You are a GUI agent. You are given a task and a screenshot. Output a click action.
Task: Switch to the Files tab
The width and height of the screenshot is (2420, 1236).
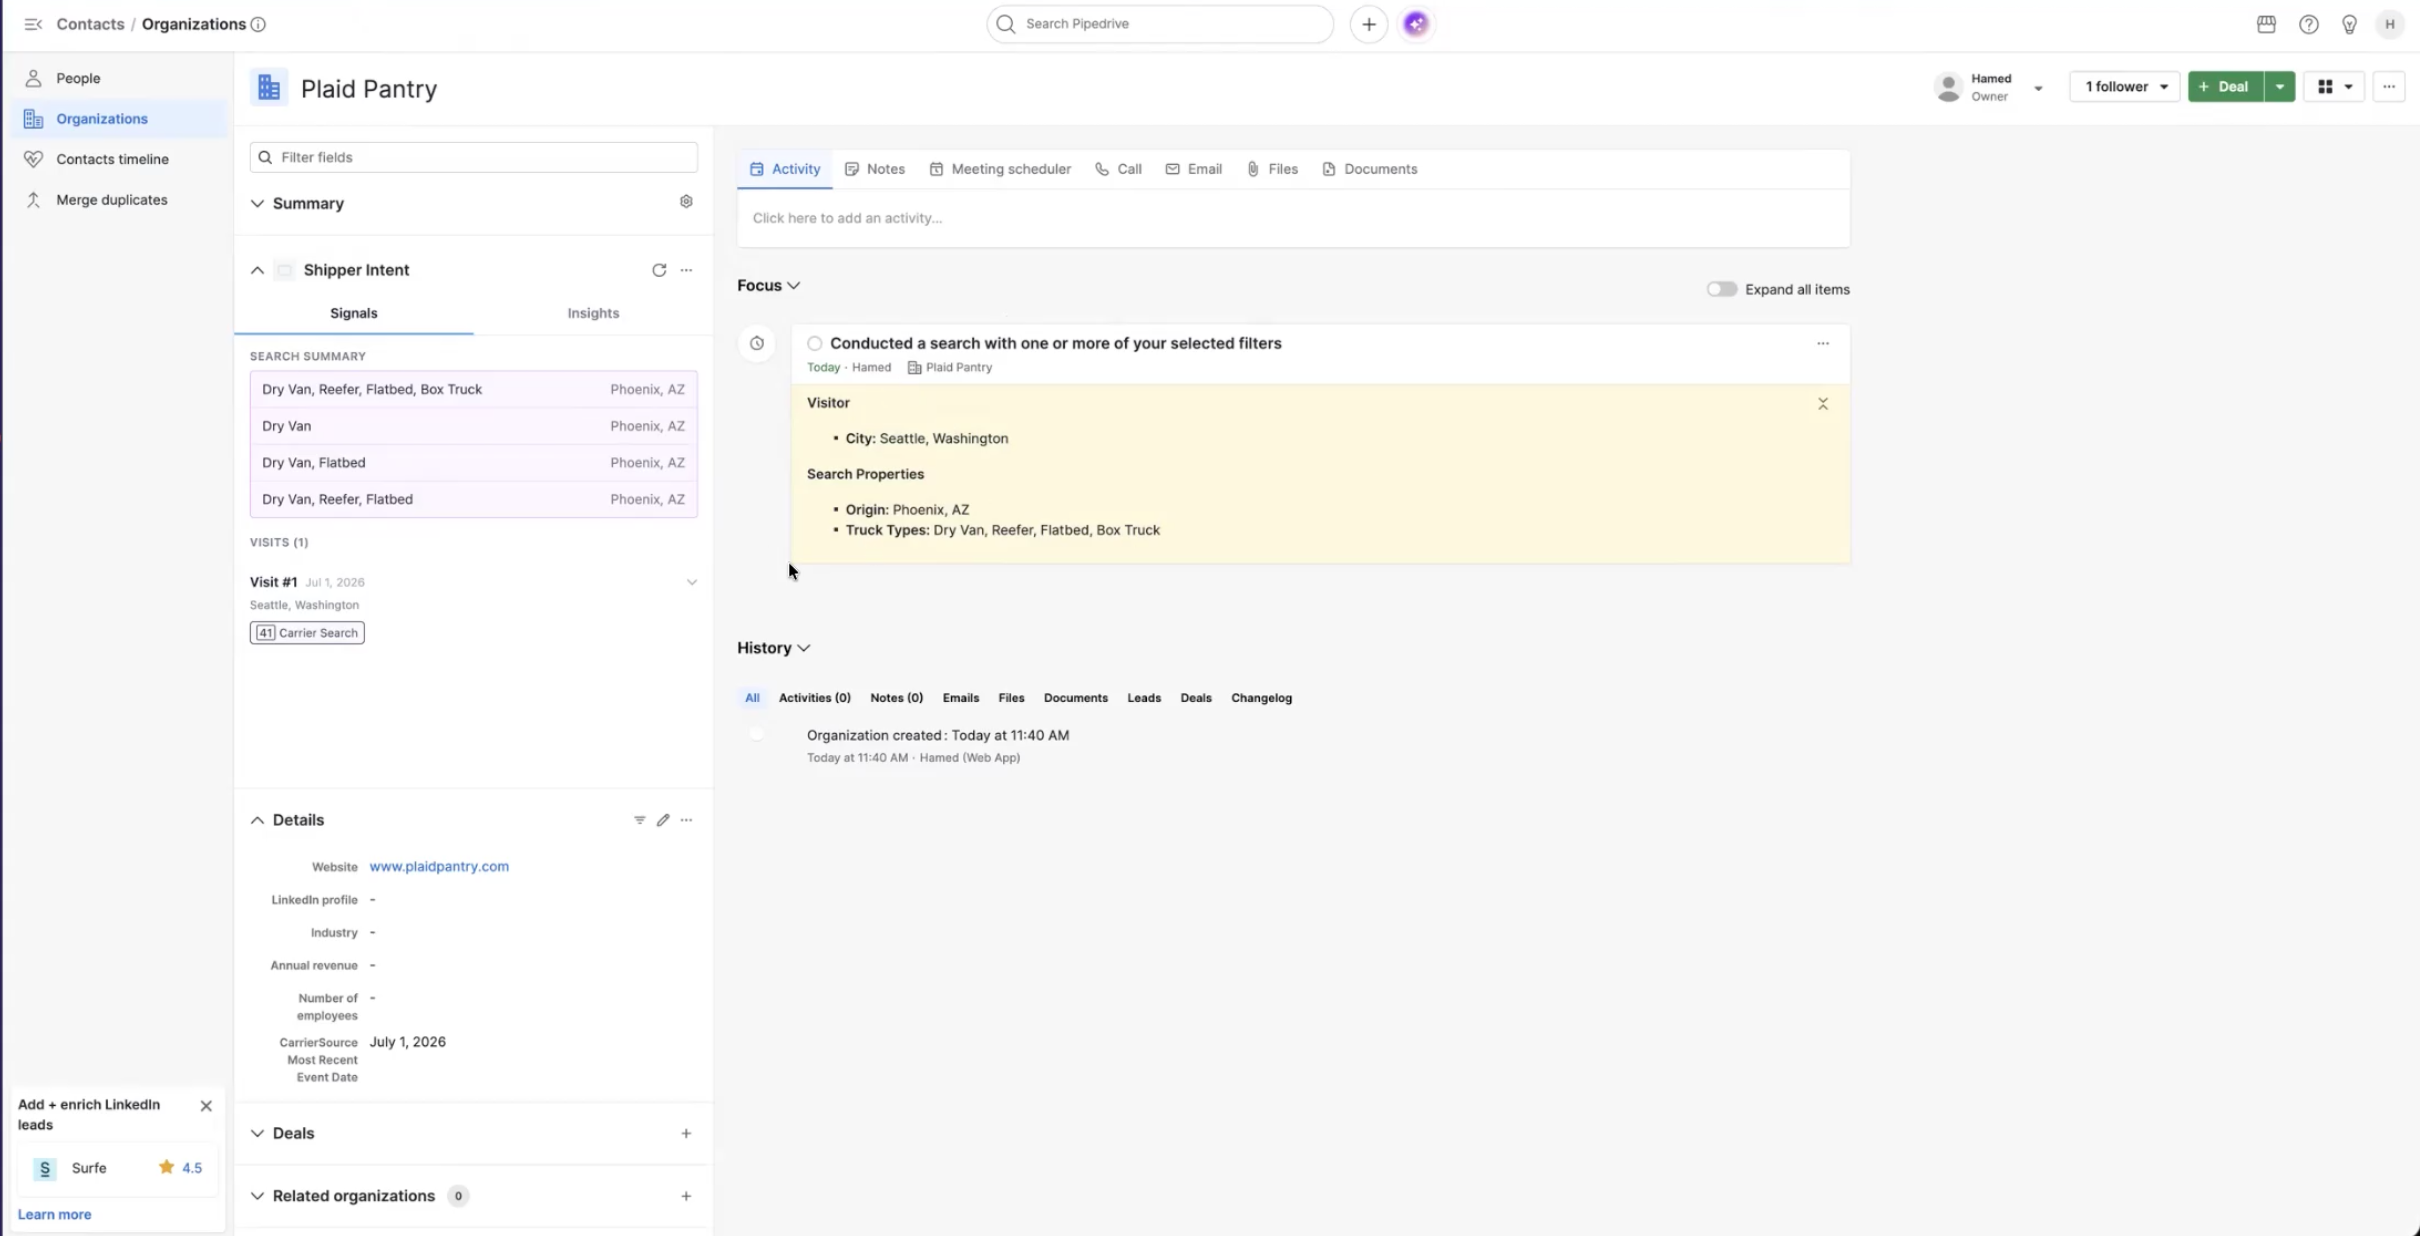click(1272, 169)
